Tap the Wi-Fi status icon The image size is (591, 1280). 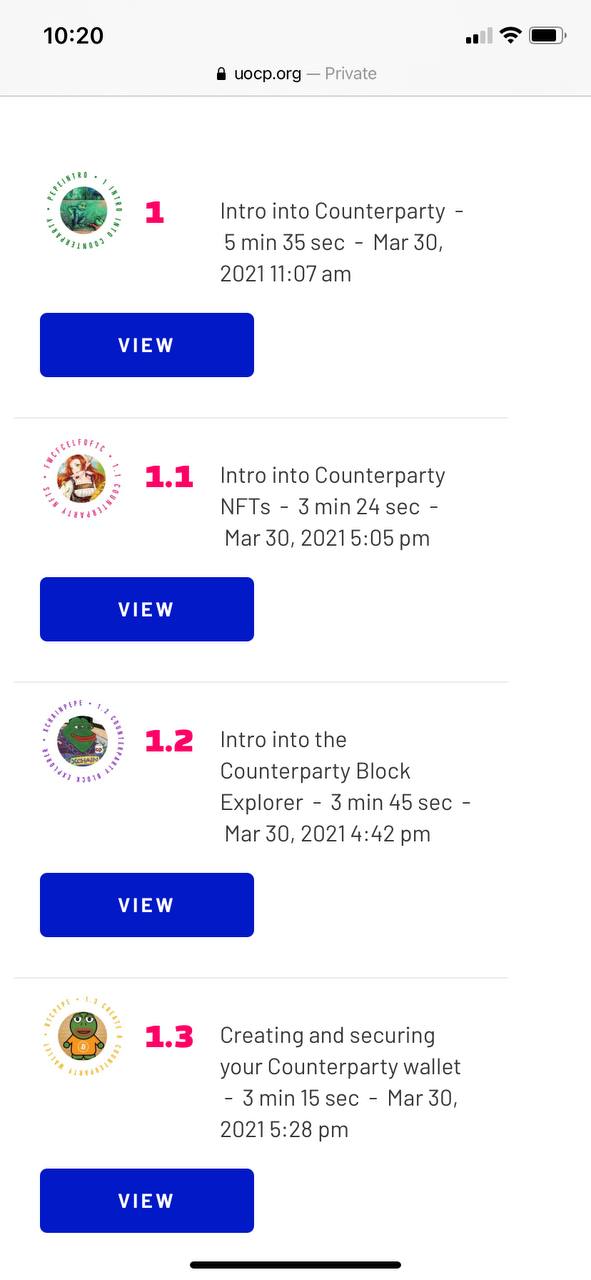pyautogui.click(x=511, y=36)
